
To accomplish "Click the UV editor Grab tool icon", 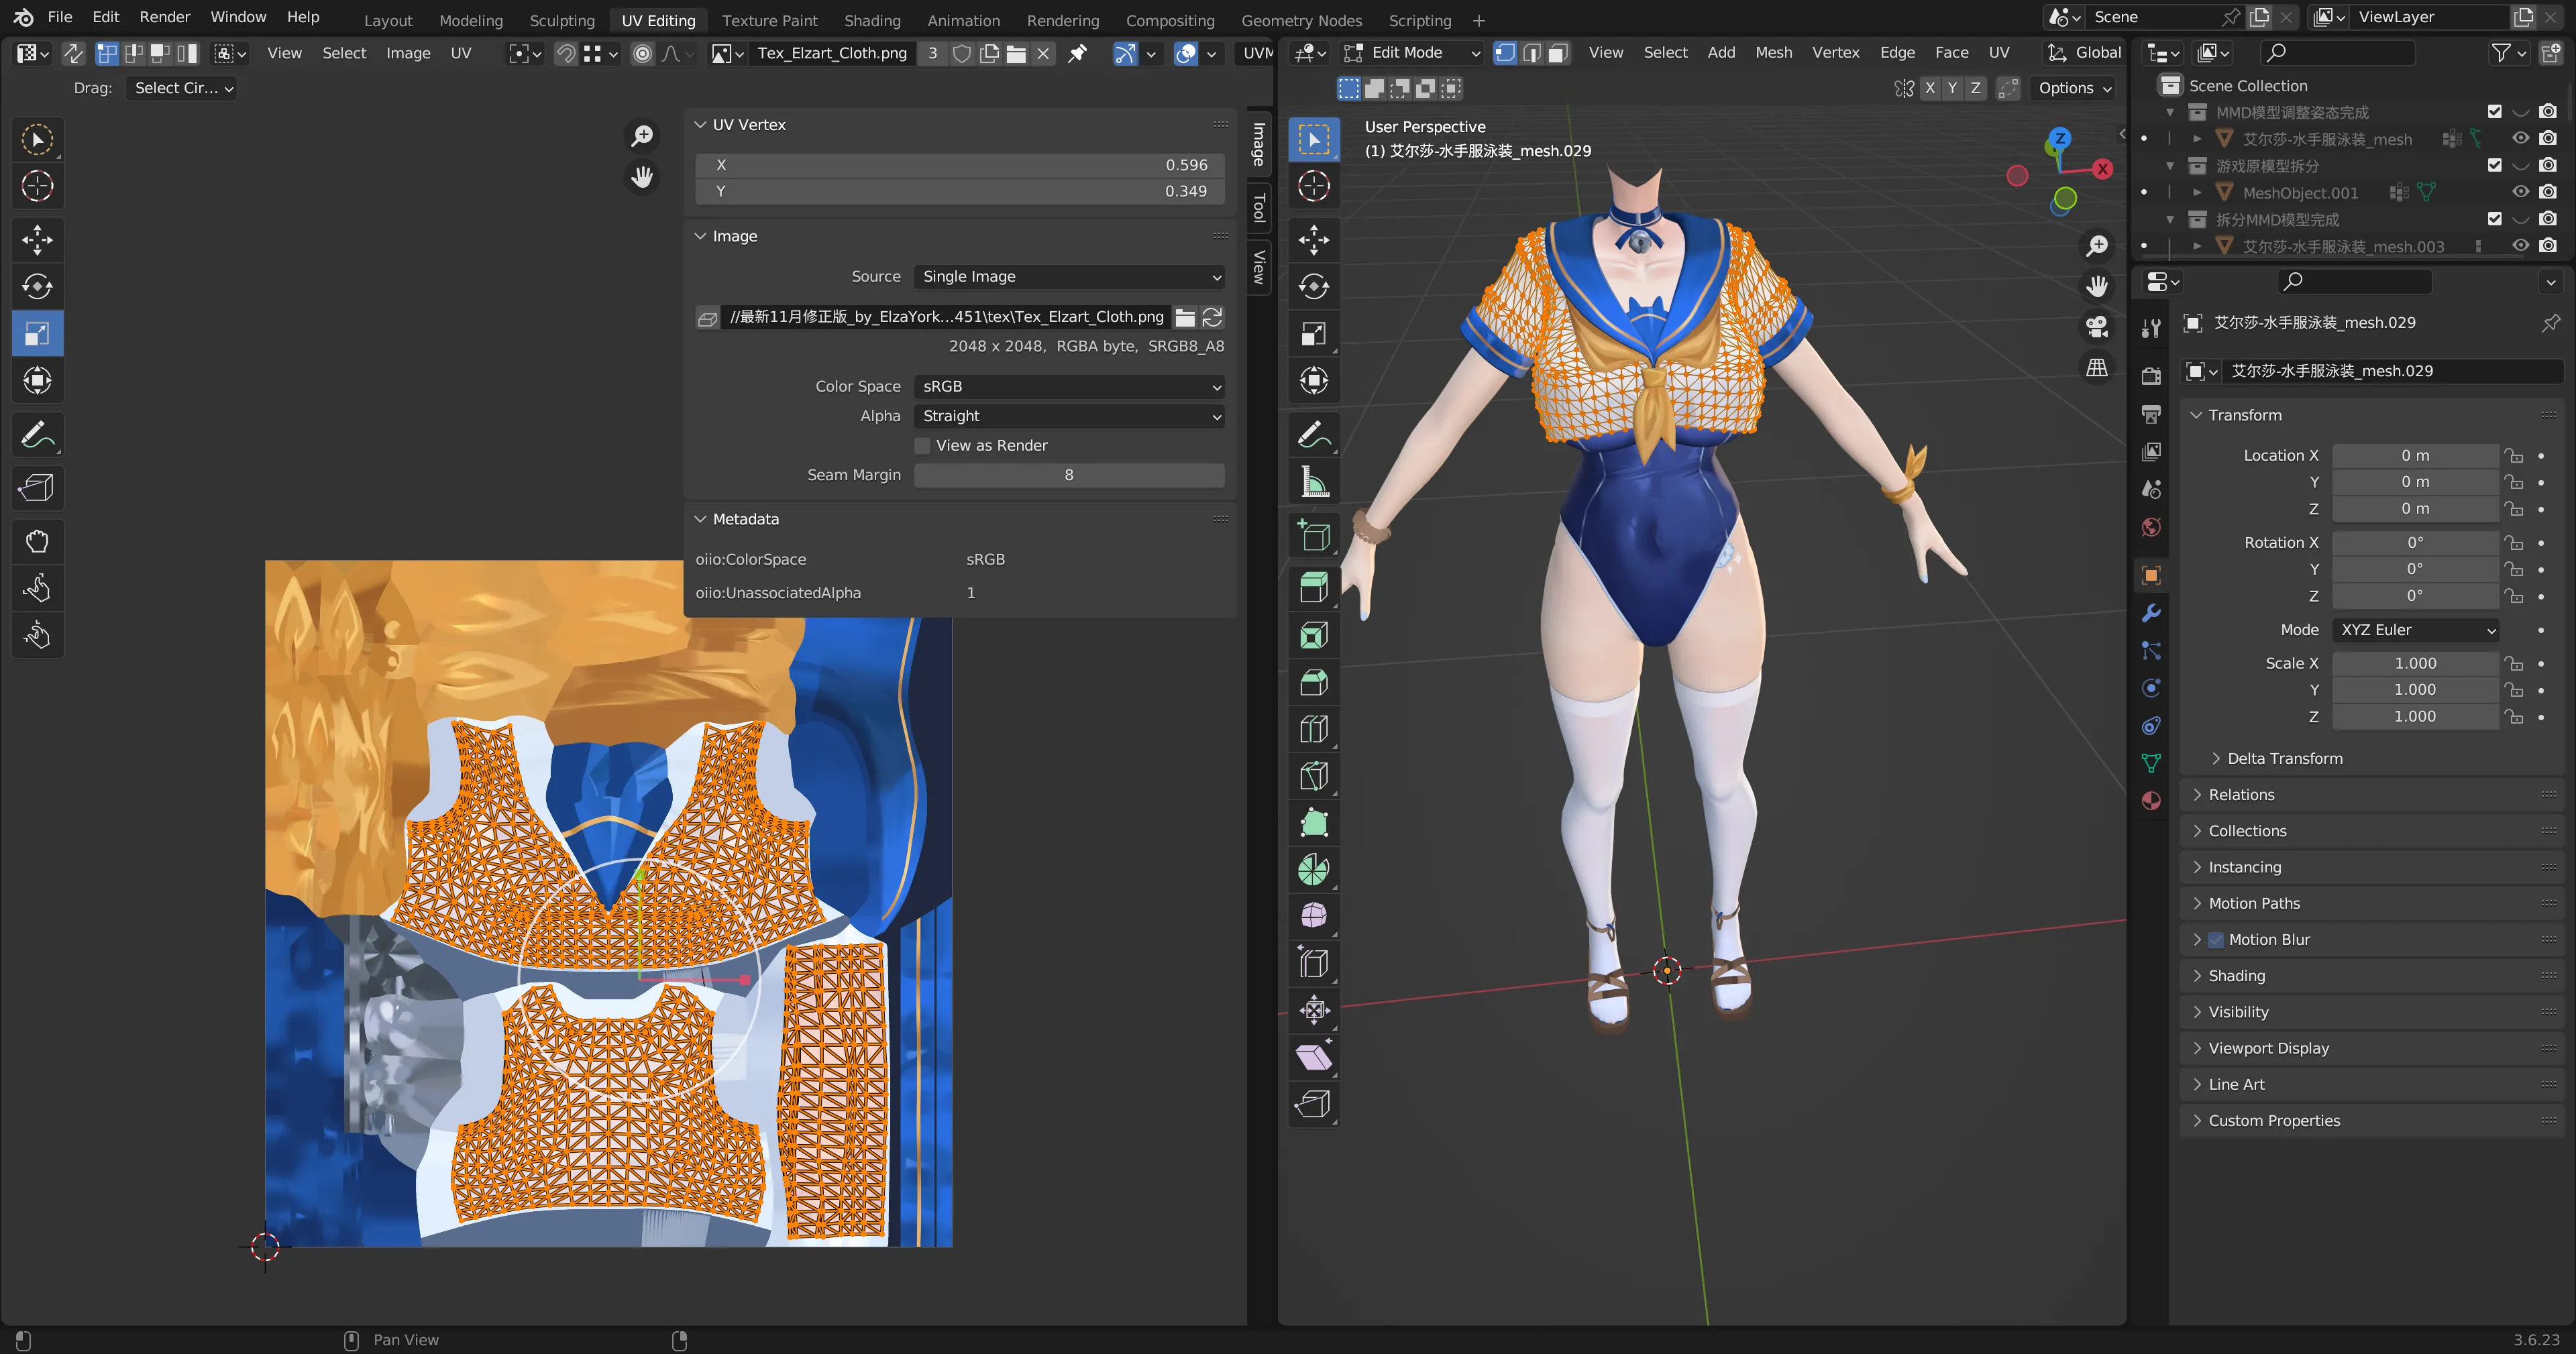I will [x=37, y=541].
